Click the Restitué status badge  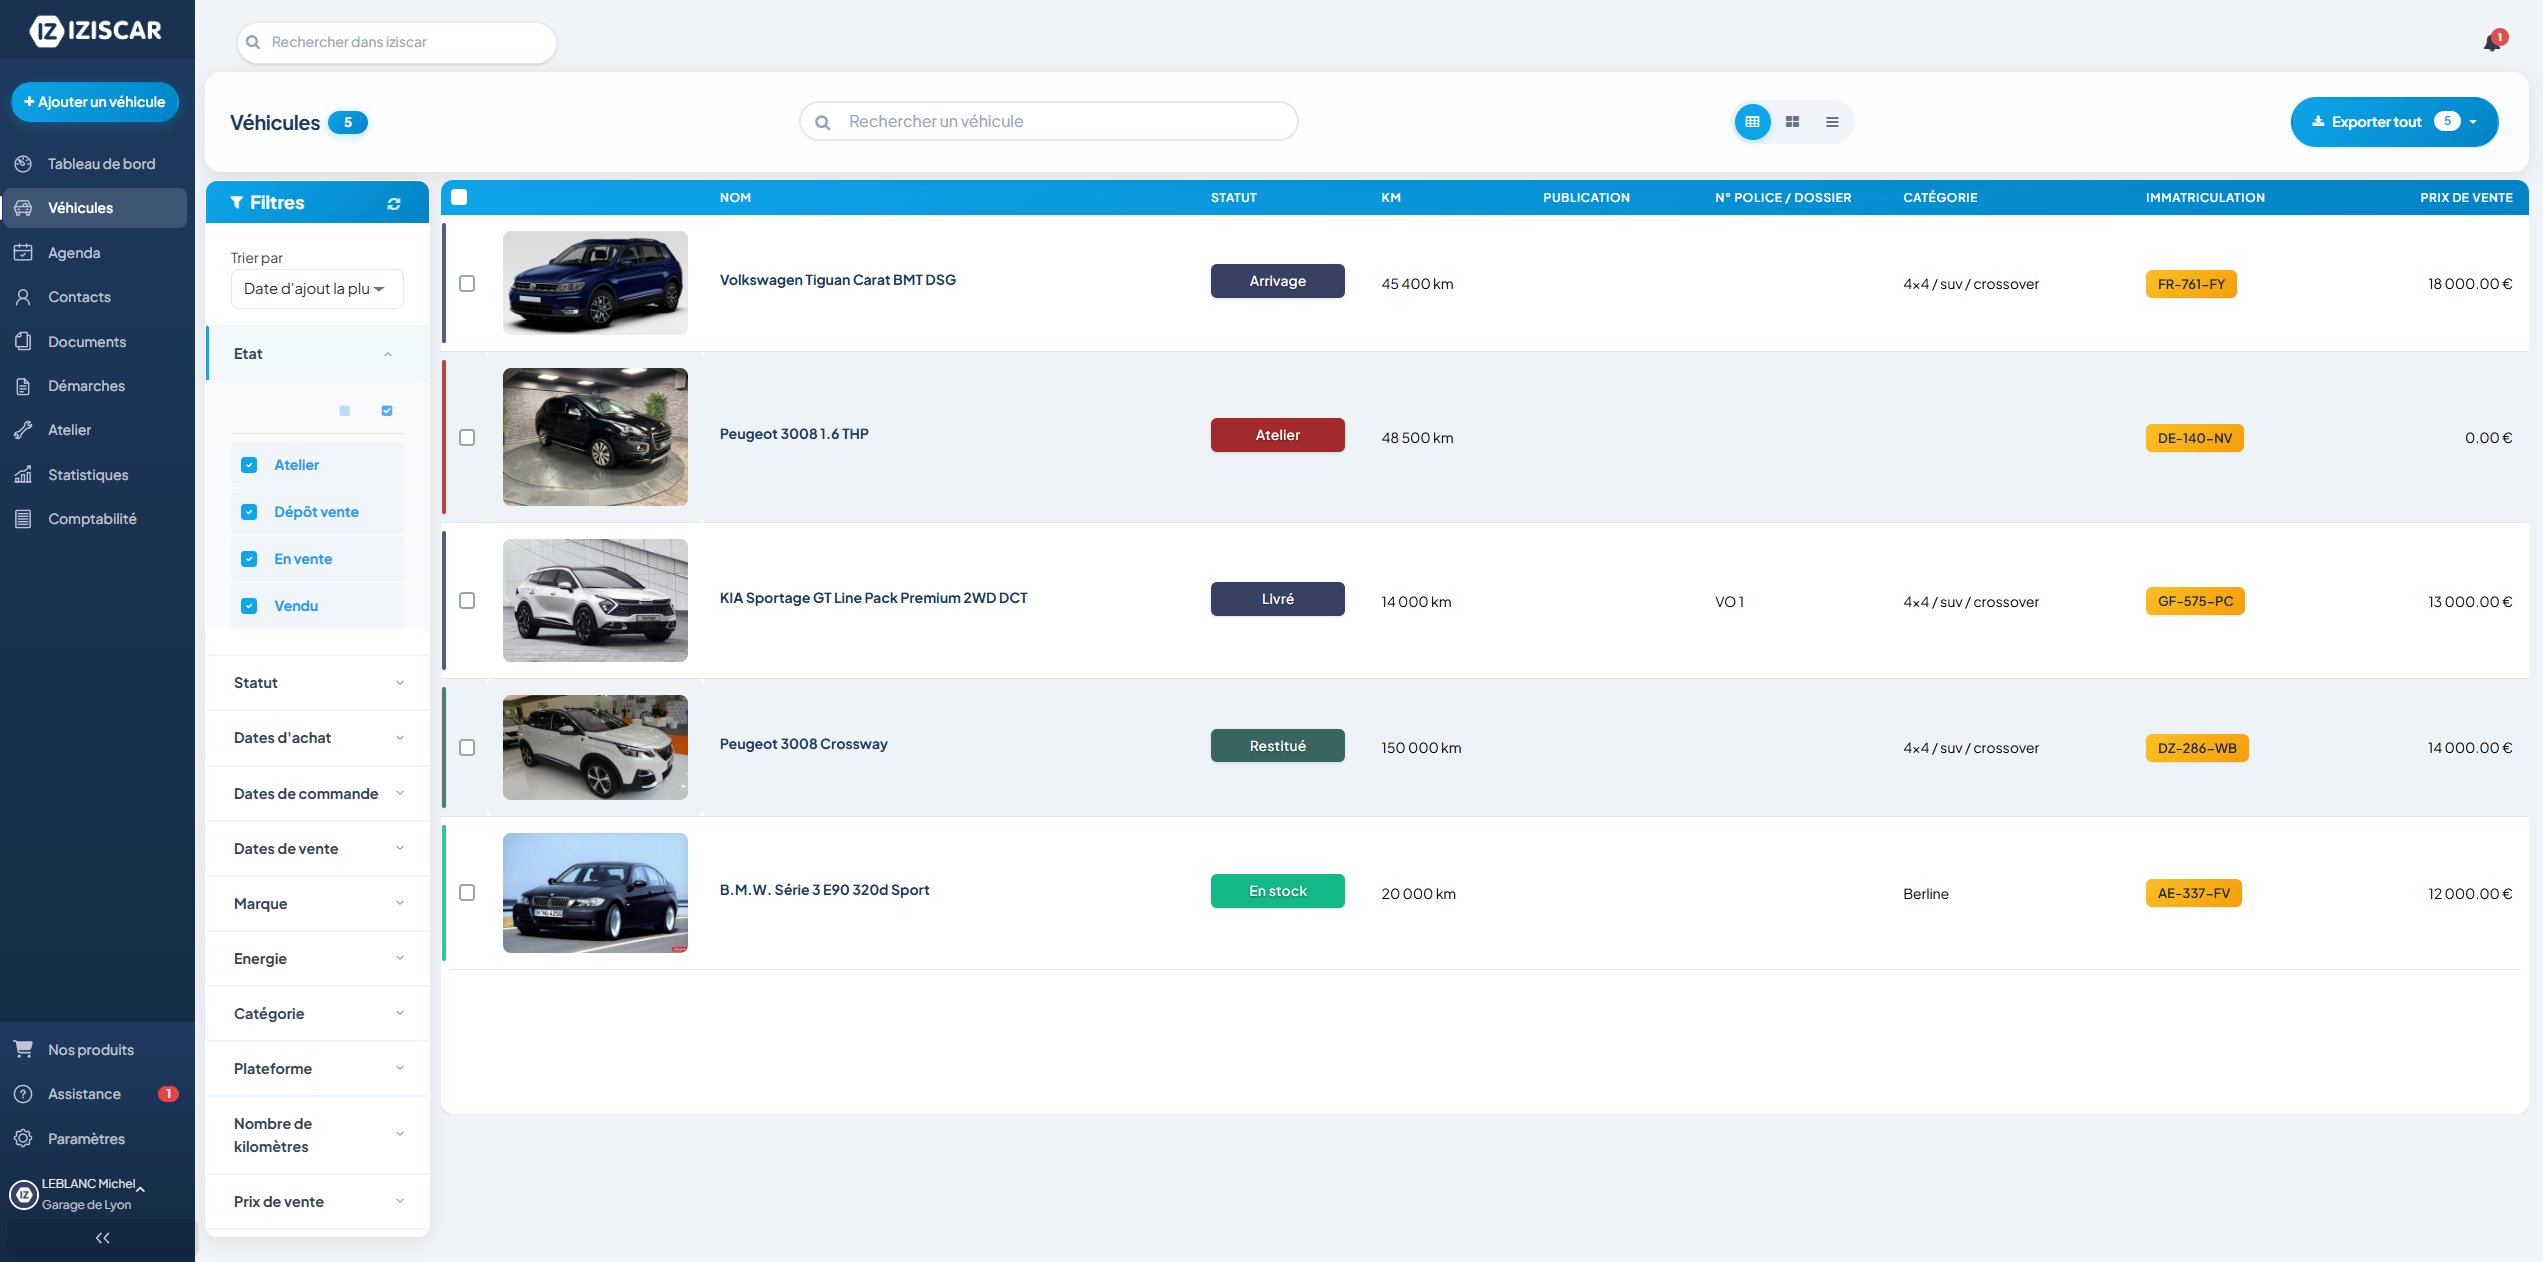click(x=1277, y=746)
